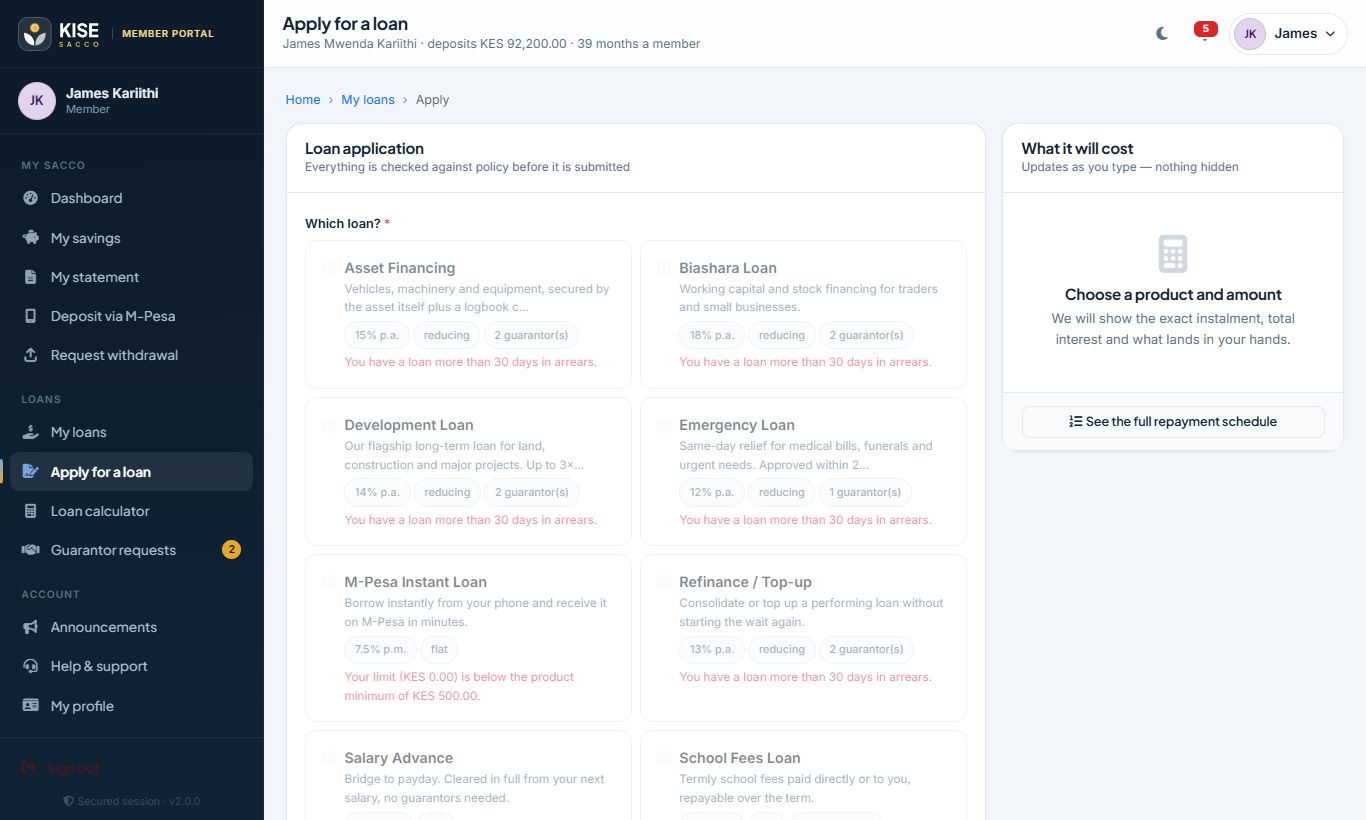
Task: Click the Emergency Loan 1 guarantor(s) tag
Action: coord(865,492)
